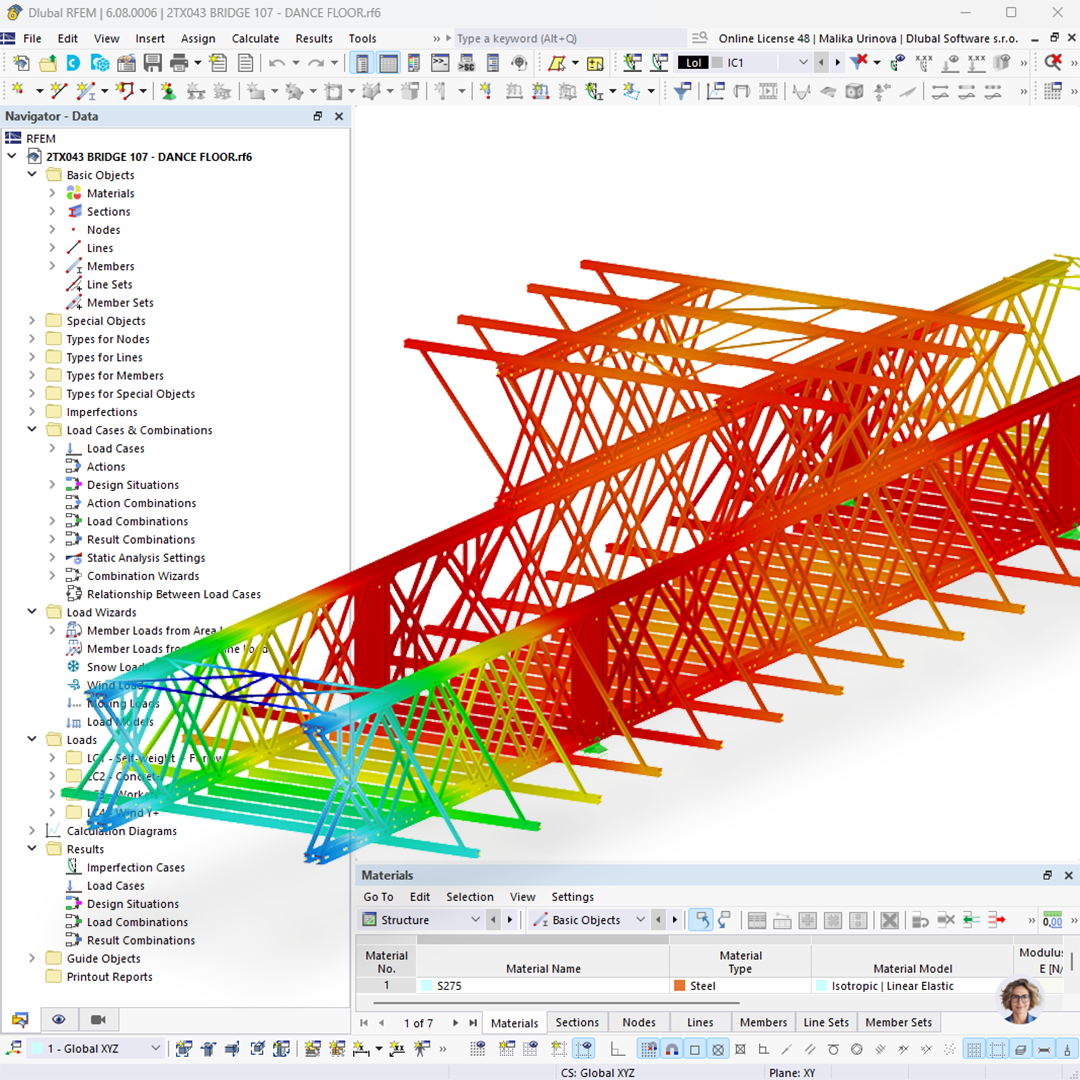Click the red arrow export icon in Materials table
1080x1080 pixels.
coord(997,920)
